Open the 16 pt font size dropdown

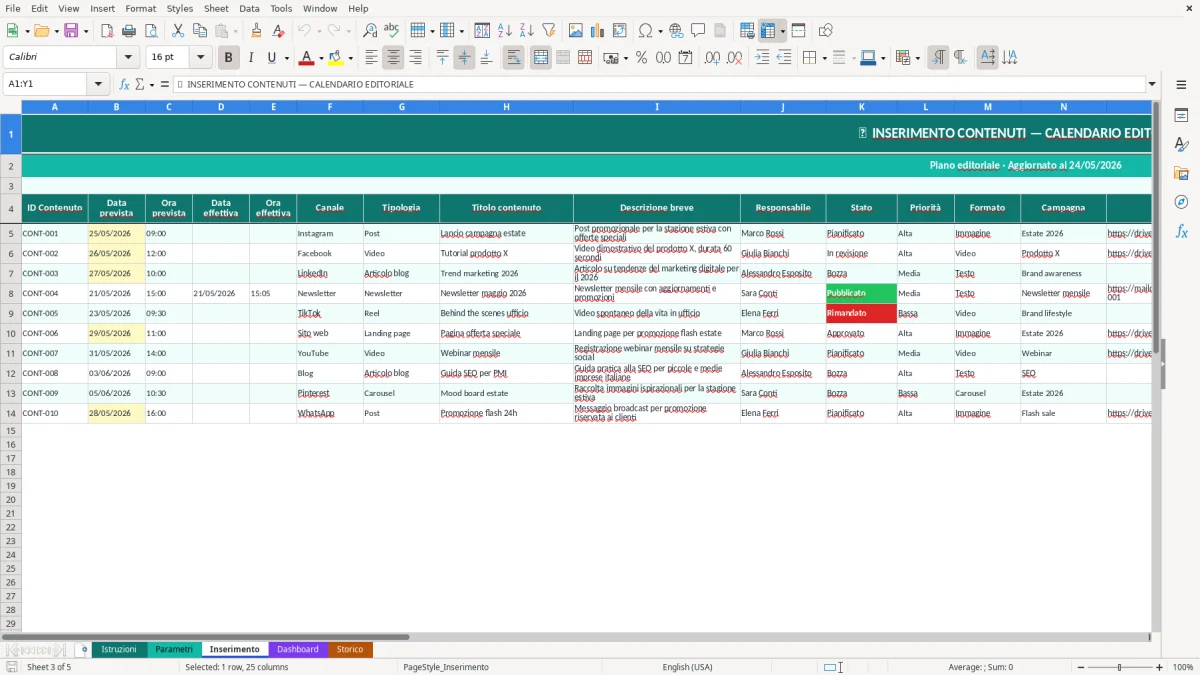click(x=201, y=58)
